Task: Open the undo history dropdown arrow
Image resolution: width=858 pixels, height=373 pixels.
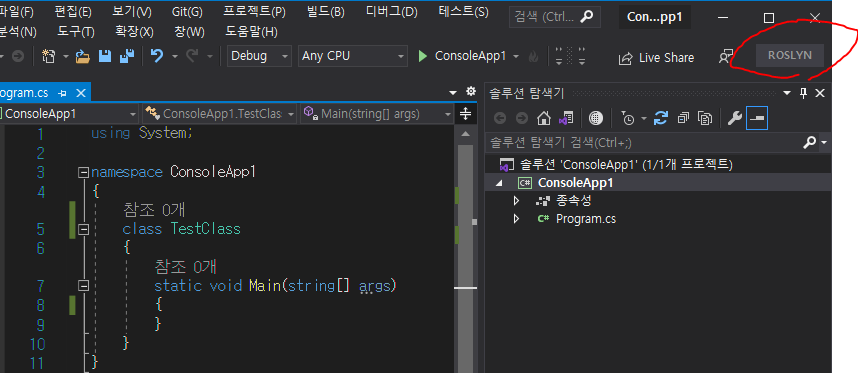Action: click(175, 56)
